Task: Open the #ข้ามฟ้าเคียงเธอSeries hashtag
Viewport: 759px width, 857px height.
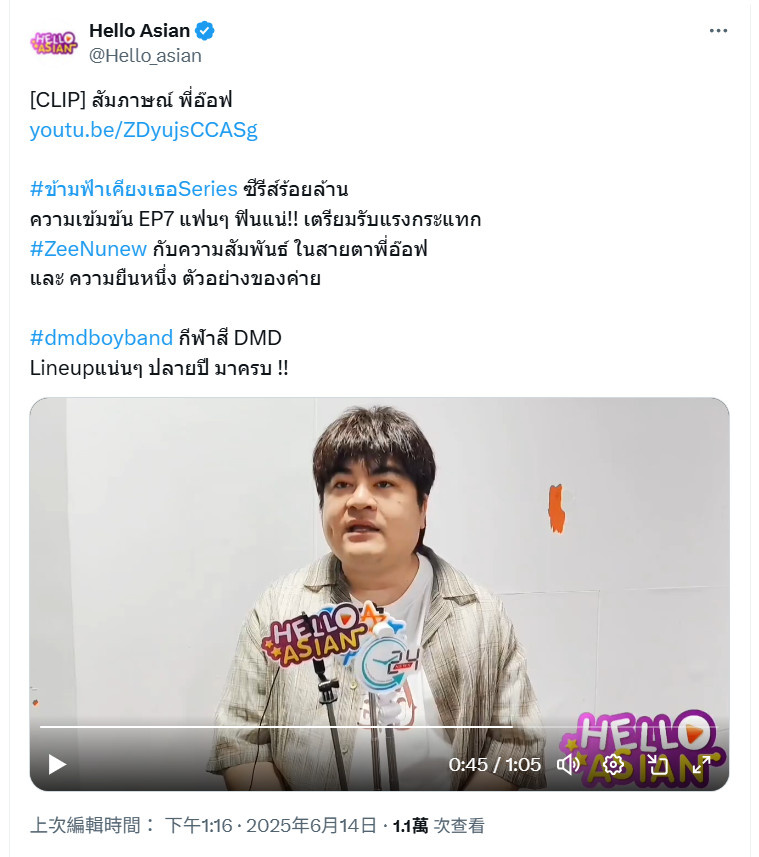Action: tap(134, 189)
